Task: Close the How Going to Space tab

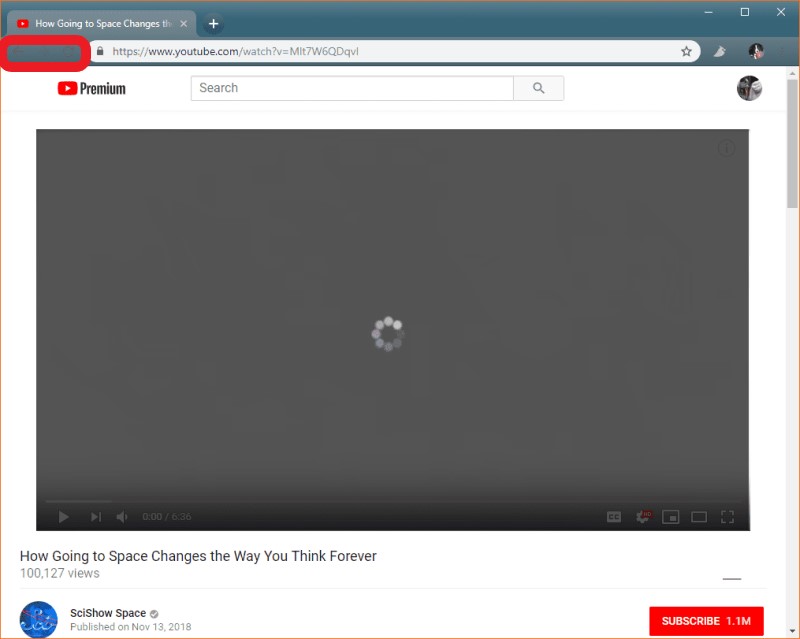Action: tap(184, 23)
